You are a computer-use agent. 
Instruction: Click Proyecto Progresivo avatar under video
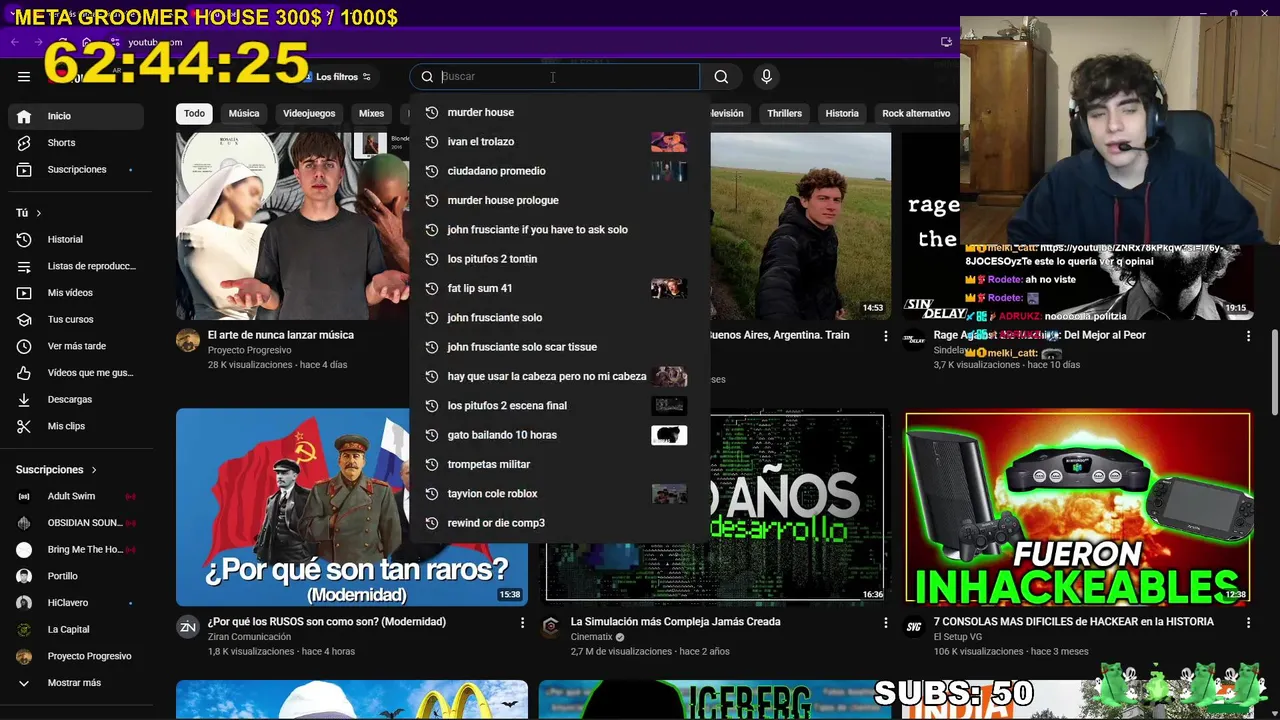[x=188, y=340]
